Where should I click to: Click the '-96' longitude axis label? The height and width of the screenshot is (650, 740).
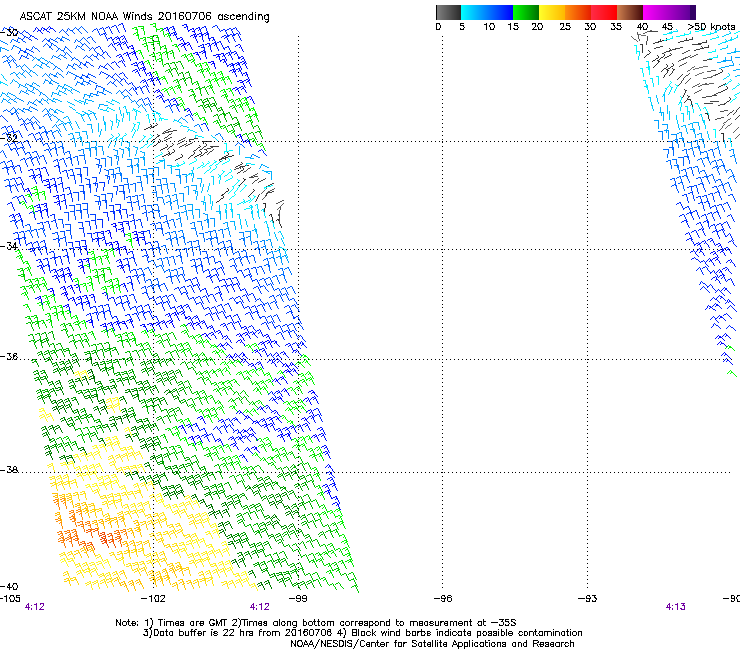(443, 599)
